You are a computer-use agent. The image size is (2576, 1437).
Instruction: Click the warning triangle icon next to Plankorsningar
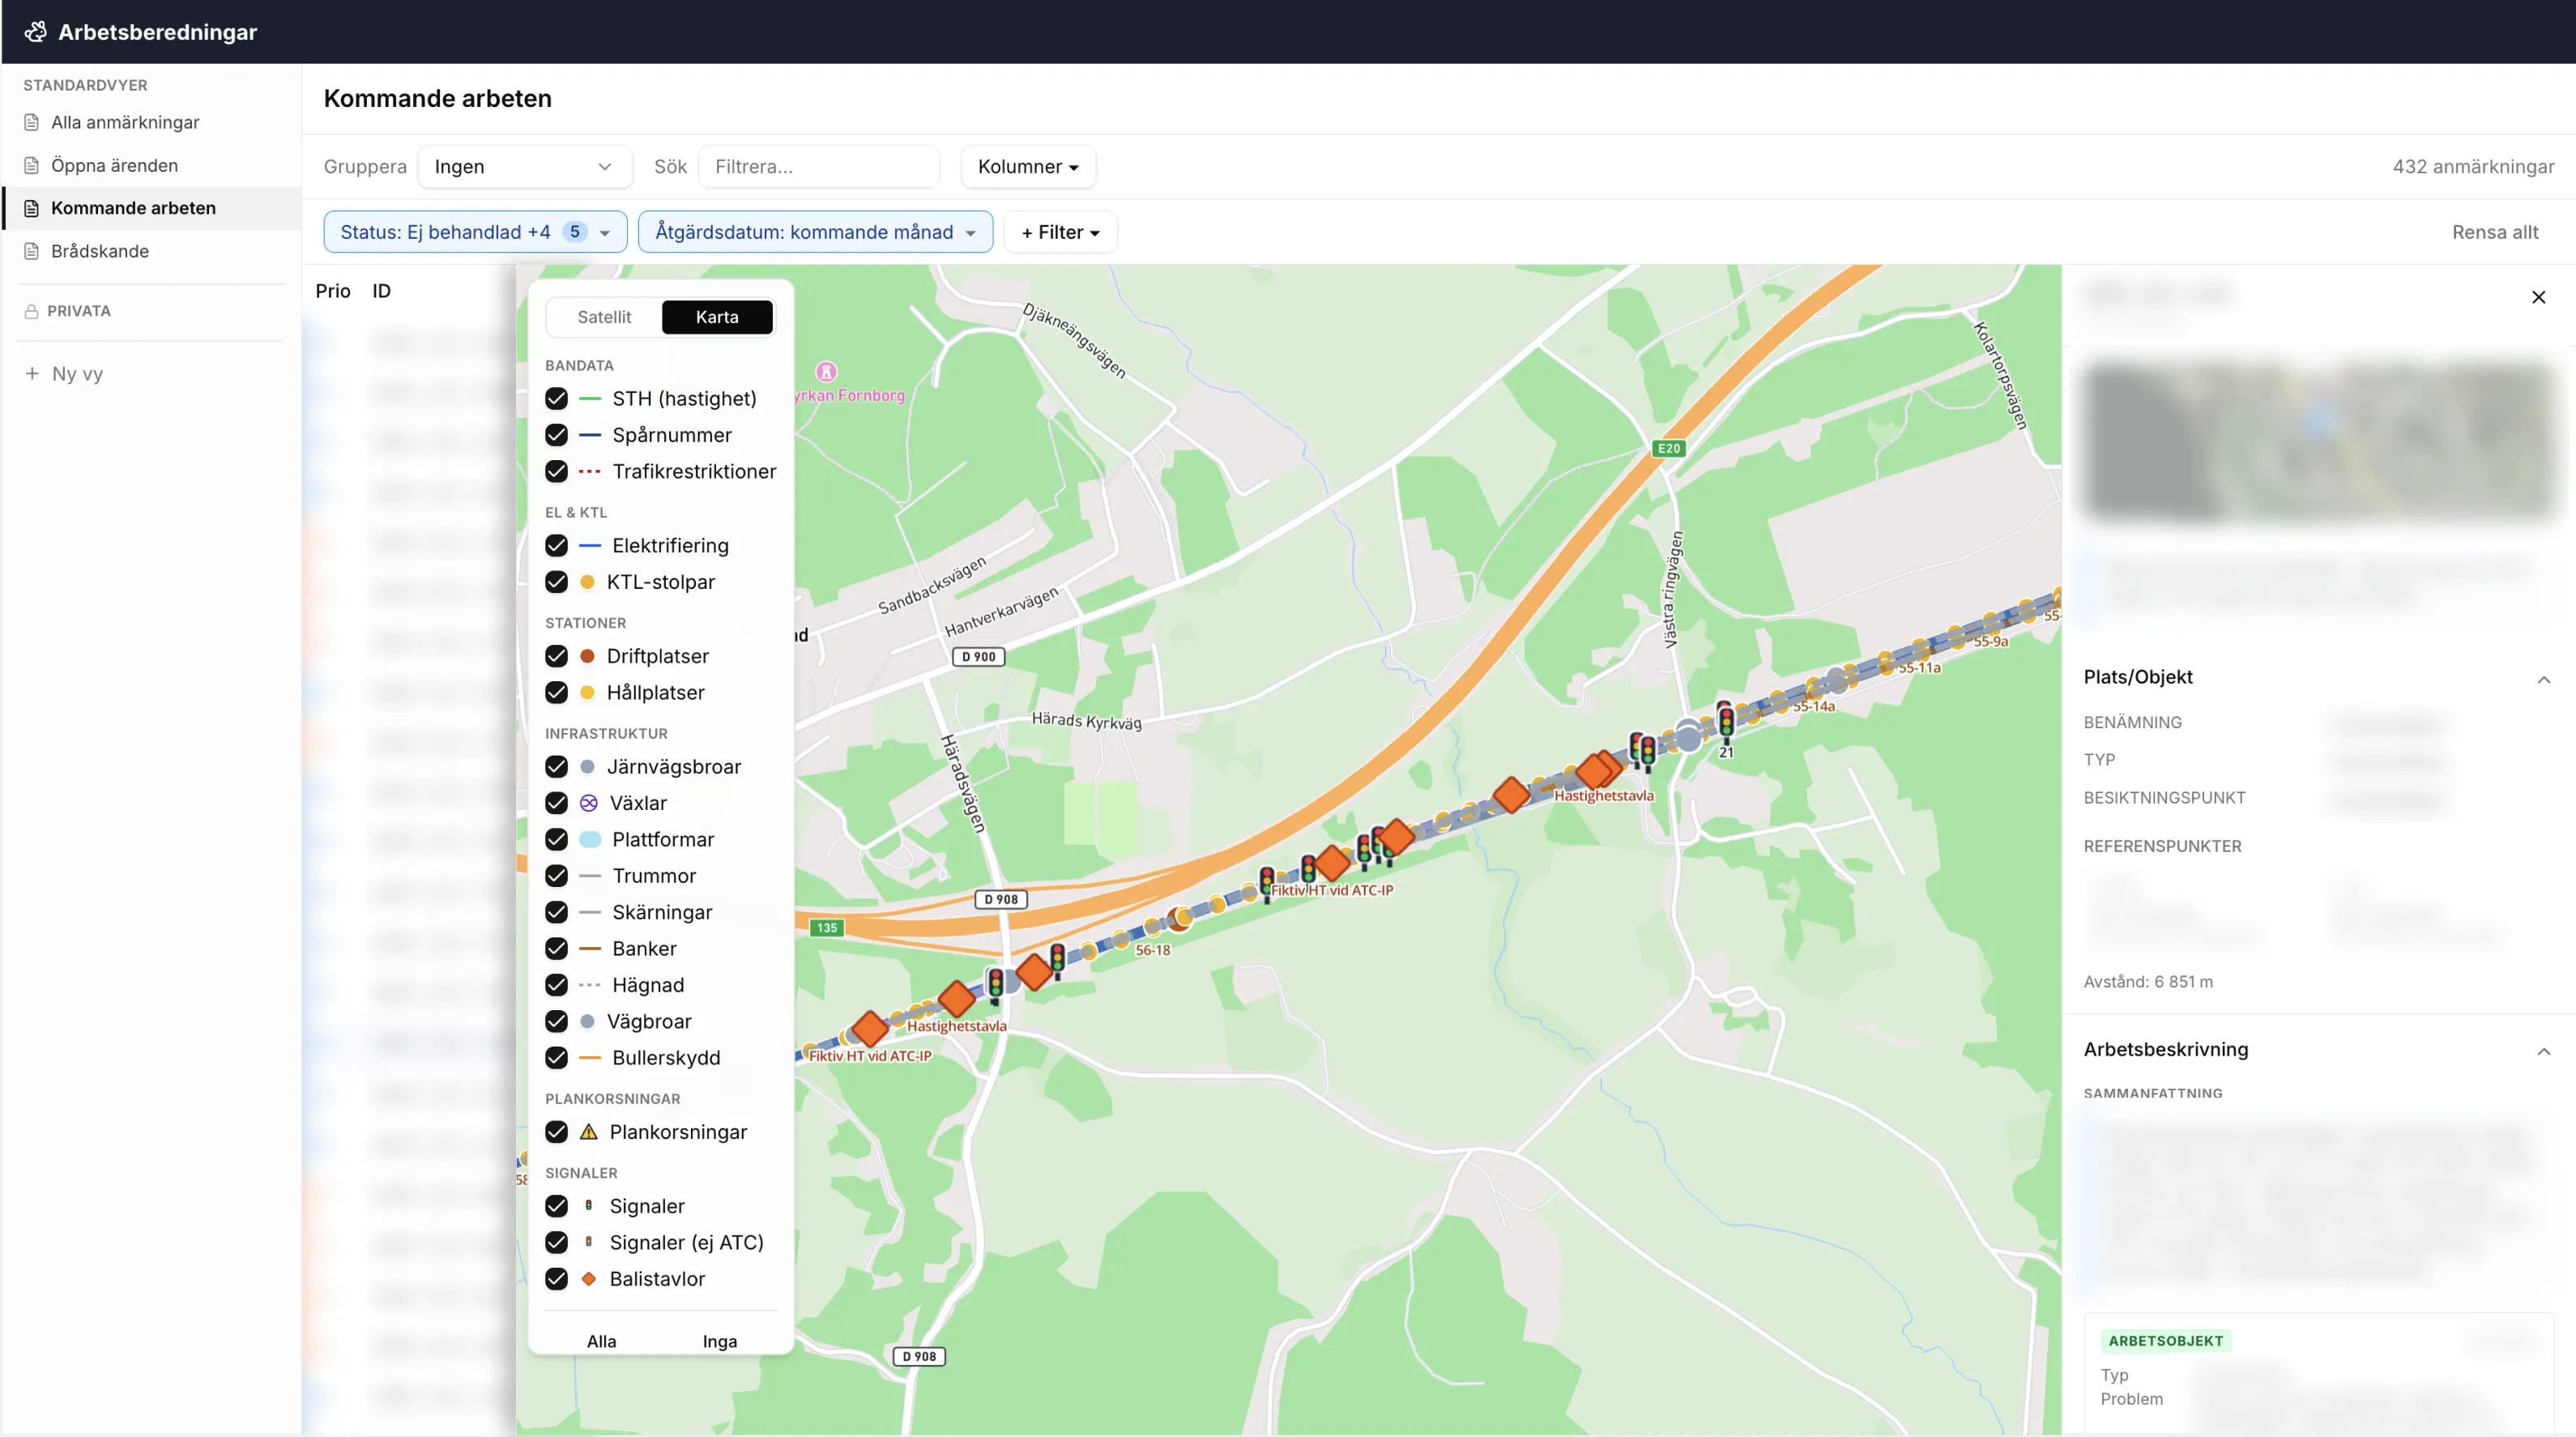coord(590,1131)
